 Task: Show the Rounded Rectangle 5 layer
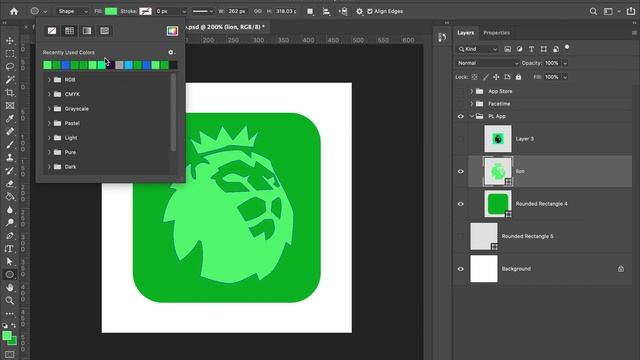[x=460, y=236]
